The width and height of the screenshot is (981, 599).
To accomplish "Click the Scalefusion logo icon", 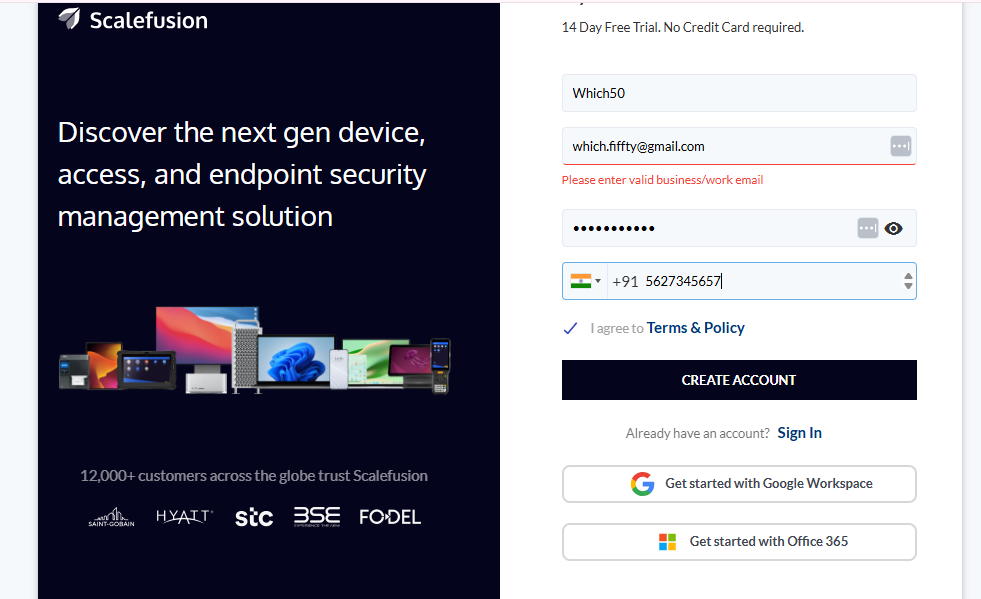I will (x=69, y=18).
